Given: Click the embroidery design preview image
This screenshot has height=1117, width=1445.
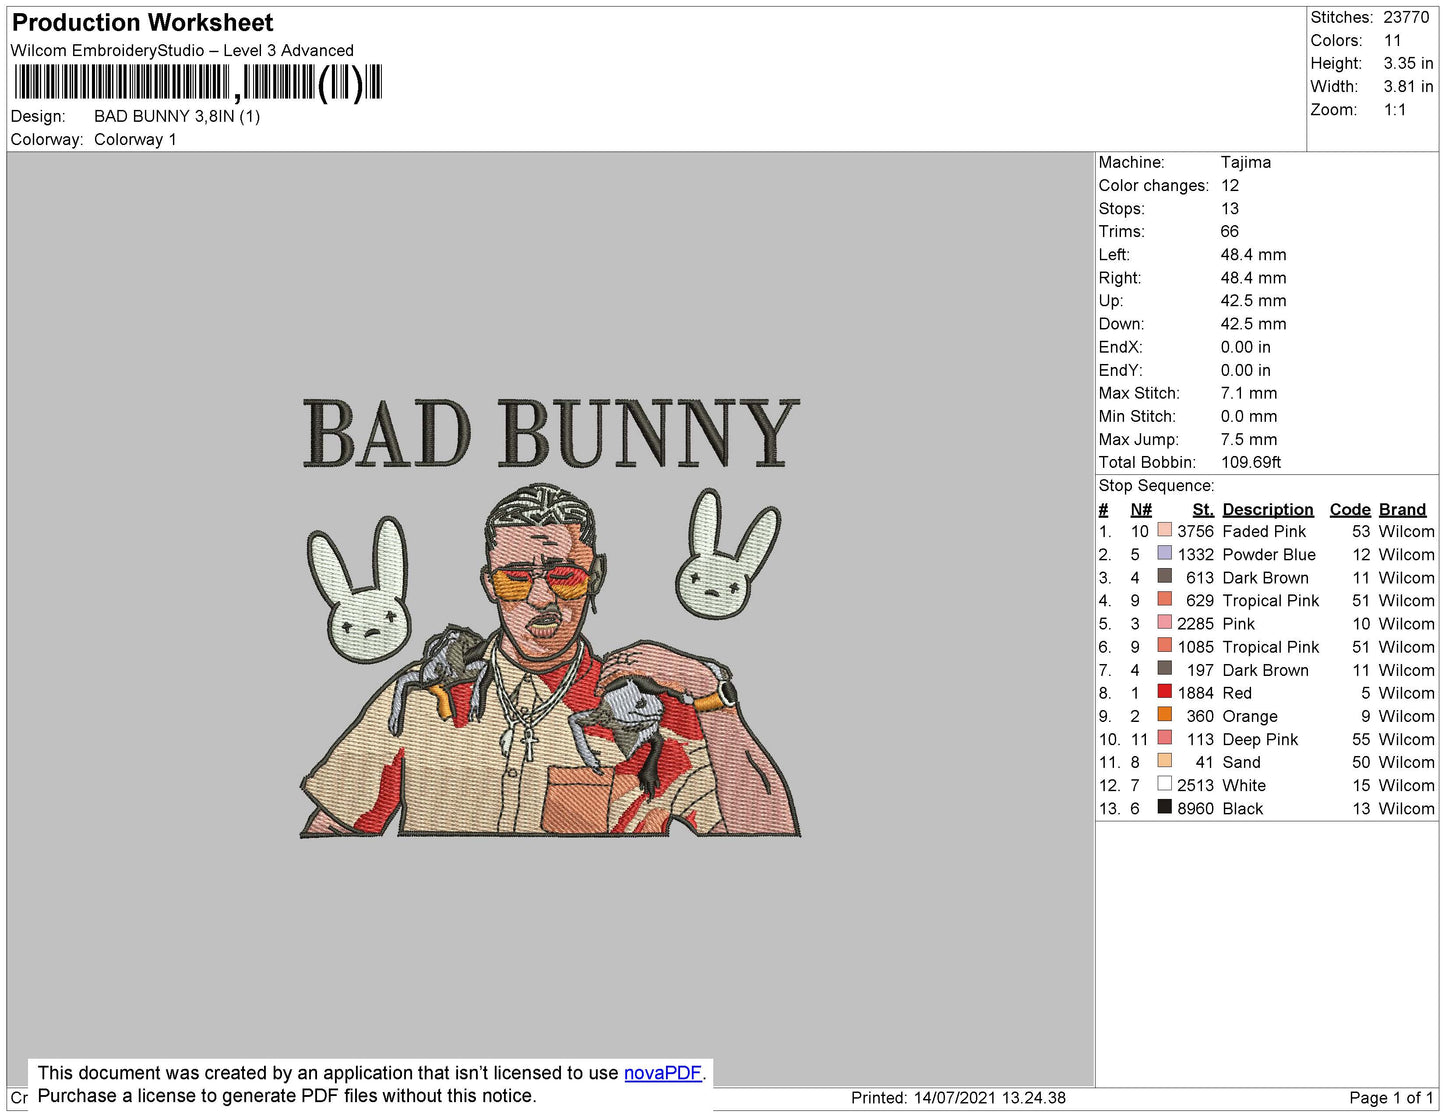Looking at the screenshot, I should click(x=551, y=617).
